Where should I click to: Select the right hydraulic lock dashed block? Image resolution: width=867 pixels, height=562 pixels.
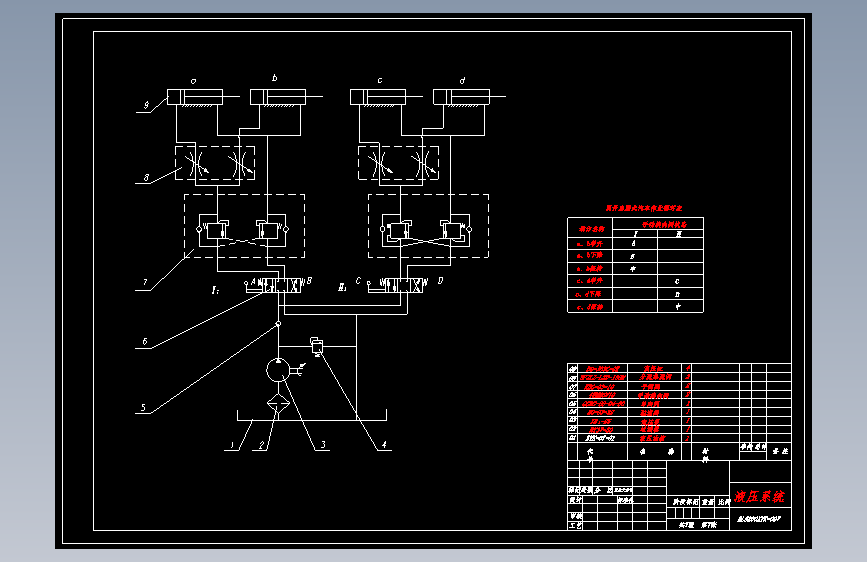click(429, 226)
